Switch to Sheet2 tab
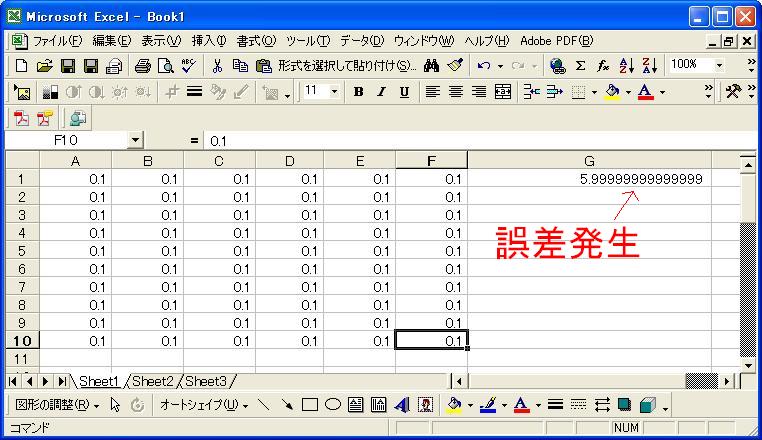Viewport: 762px width, 440px height. (152, 381)
